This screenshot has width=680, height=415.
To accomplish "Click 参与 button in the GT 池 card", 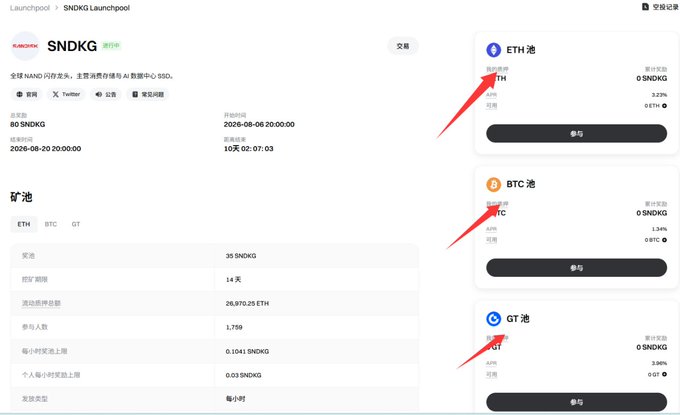I will (576, 402).
